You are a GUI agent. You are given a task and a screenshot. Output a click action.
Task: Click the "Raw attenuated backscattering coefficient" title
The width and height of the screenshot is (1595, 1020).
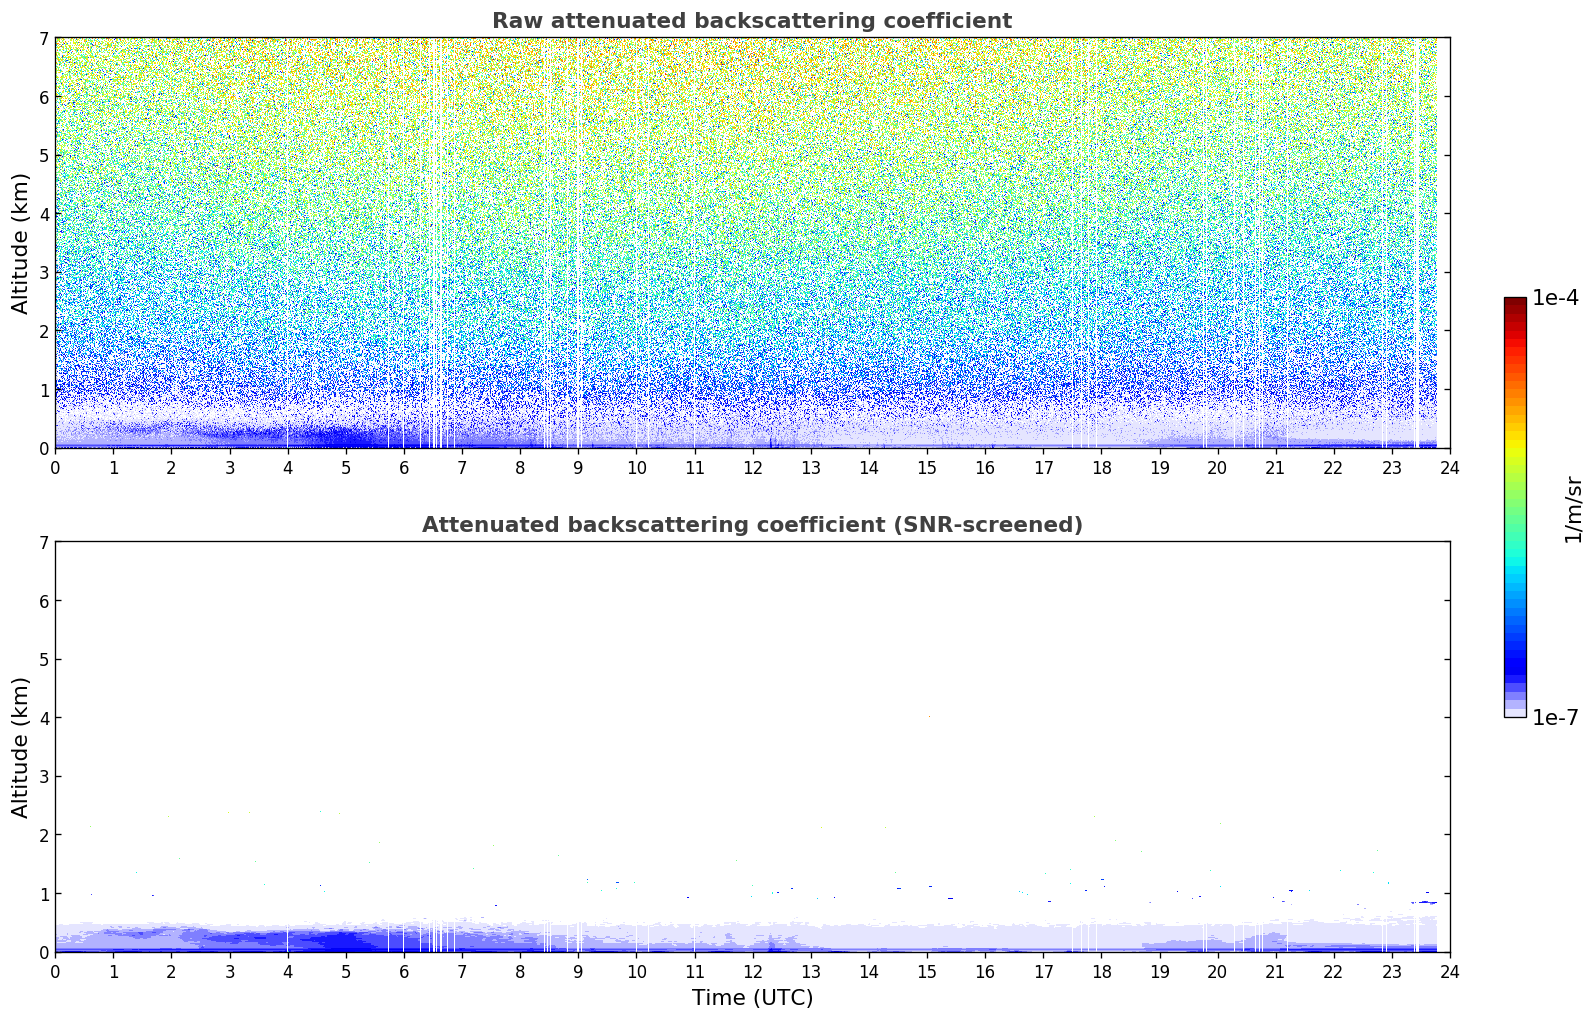click(751, 21)
